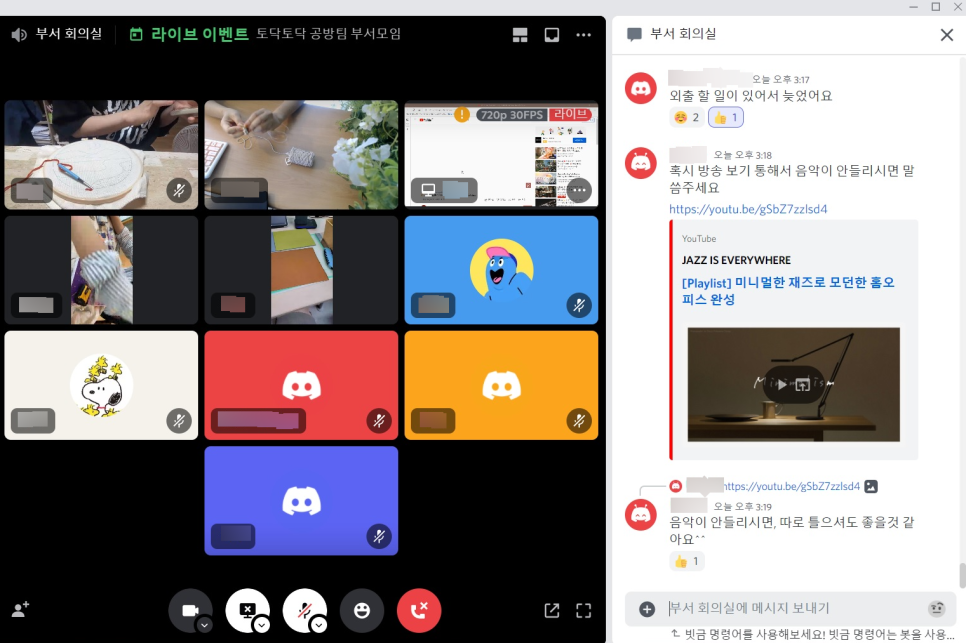The height and width of the screenshot is (643, 966).
Task: Pop out the call window
Action: pyautogui.click(x=552, y=610)
